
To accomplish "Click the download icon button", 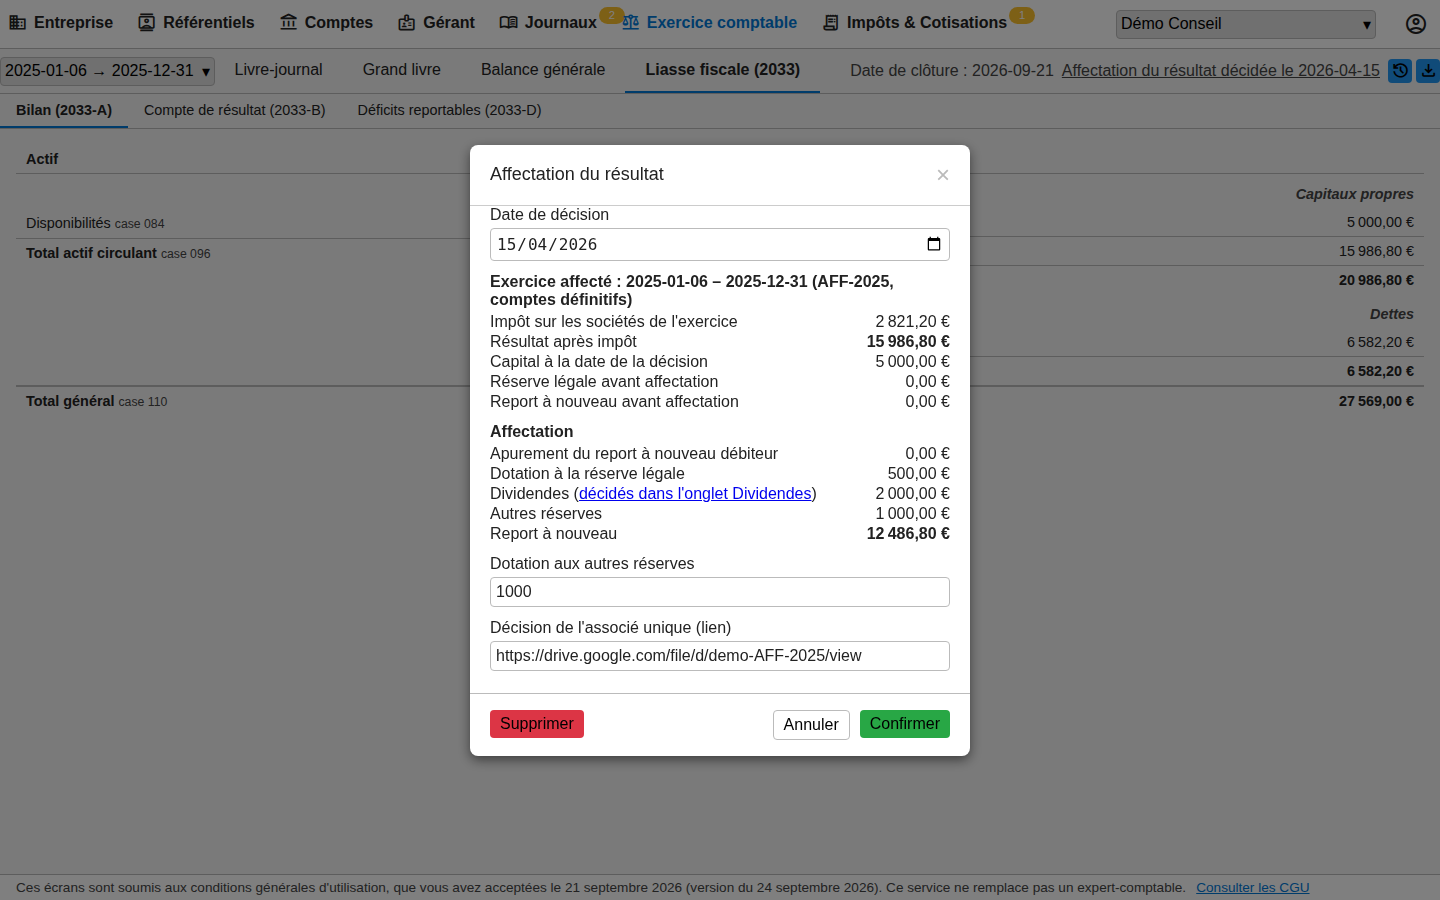I will [x=1428, y=71].
